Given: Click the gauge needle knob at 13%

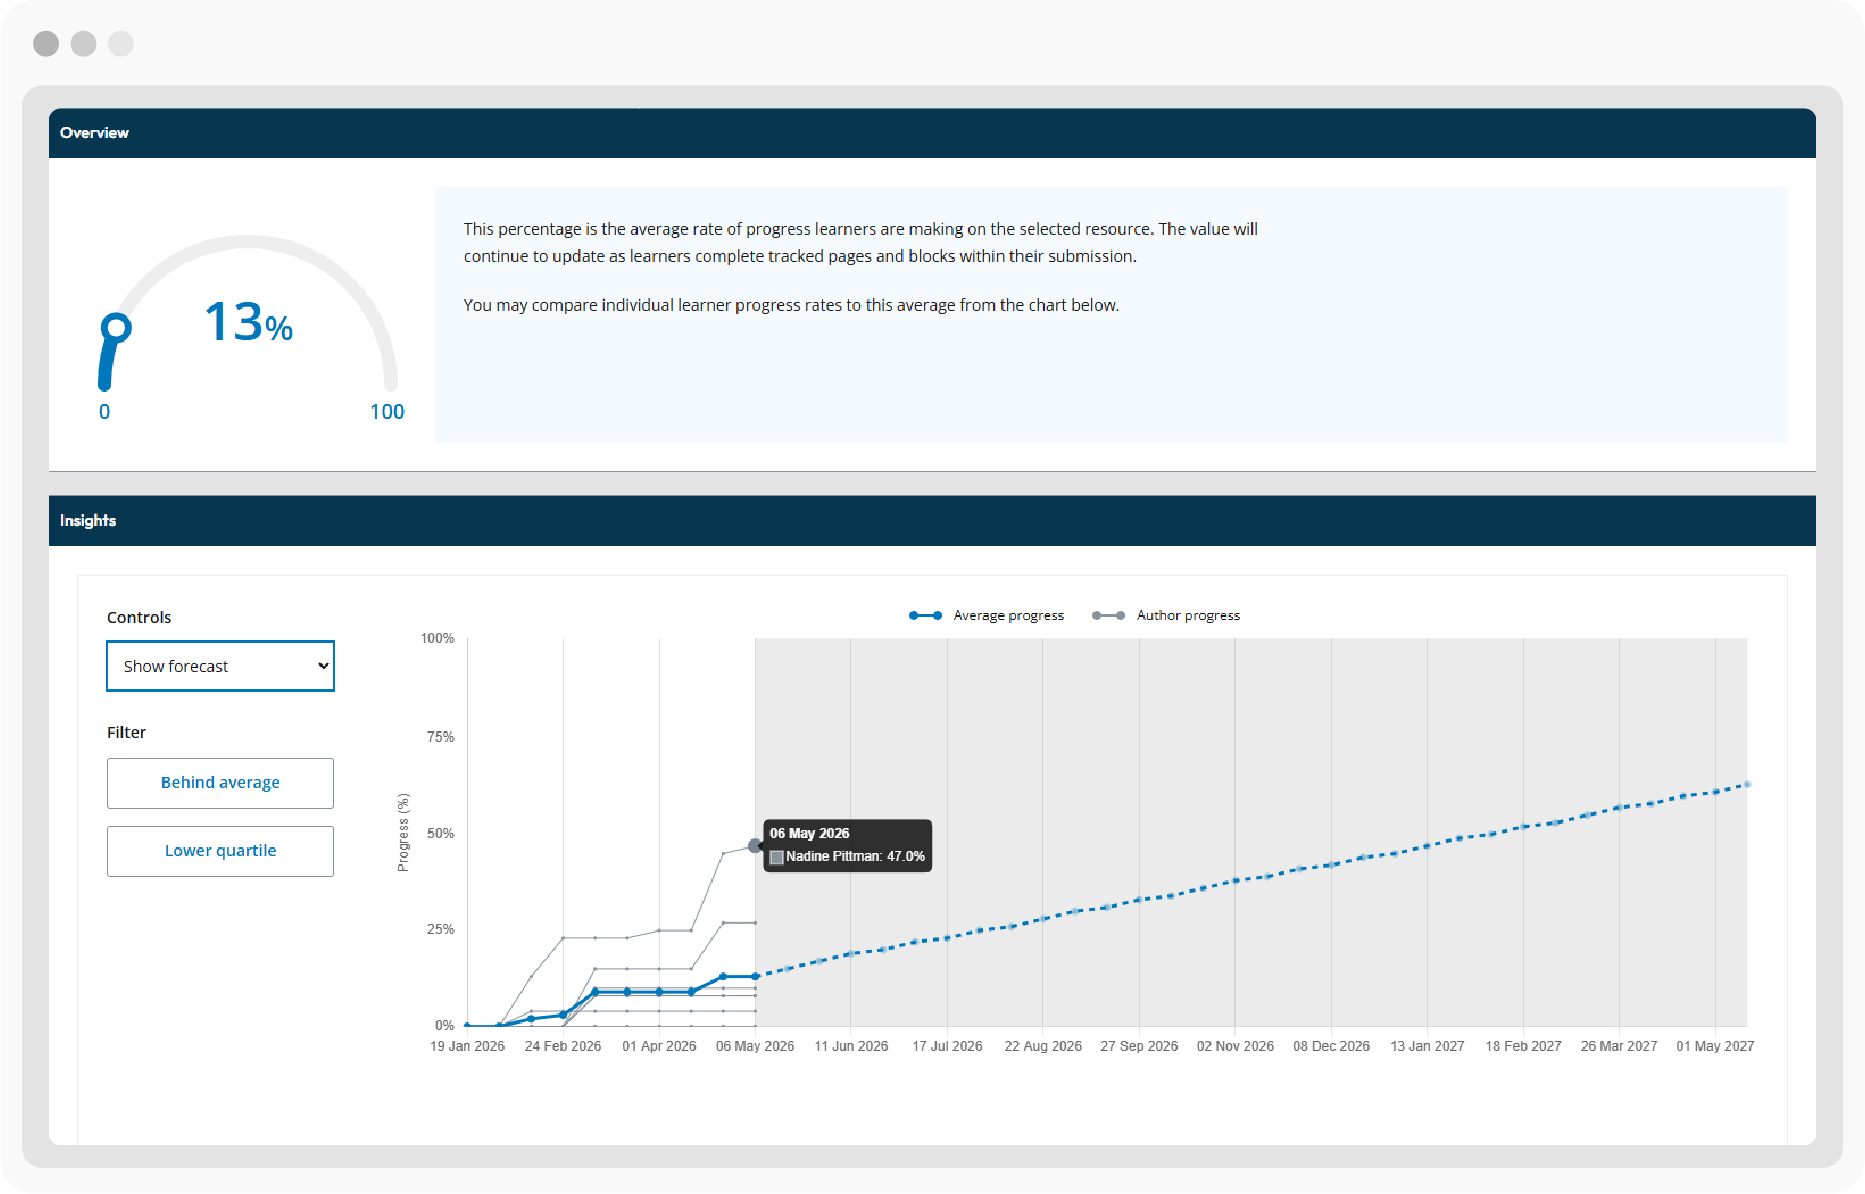Looking at the screenshot, I should 116,327.
